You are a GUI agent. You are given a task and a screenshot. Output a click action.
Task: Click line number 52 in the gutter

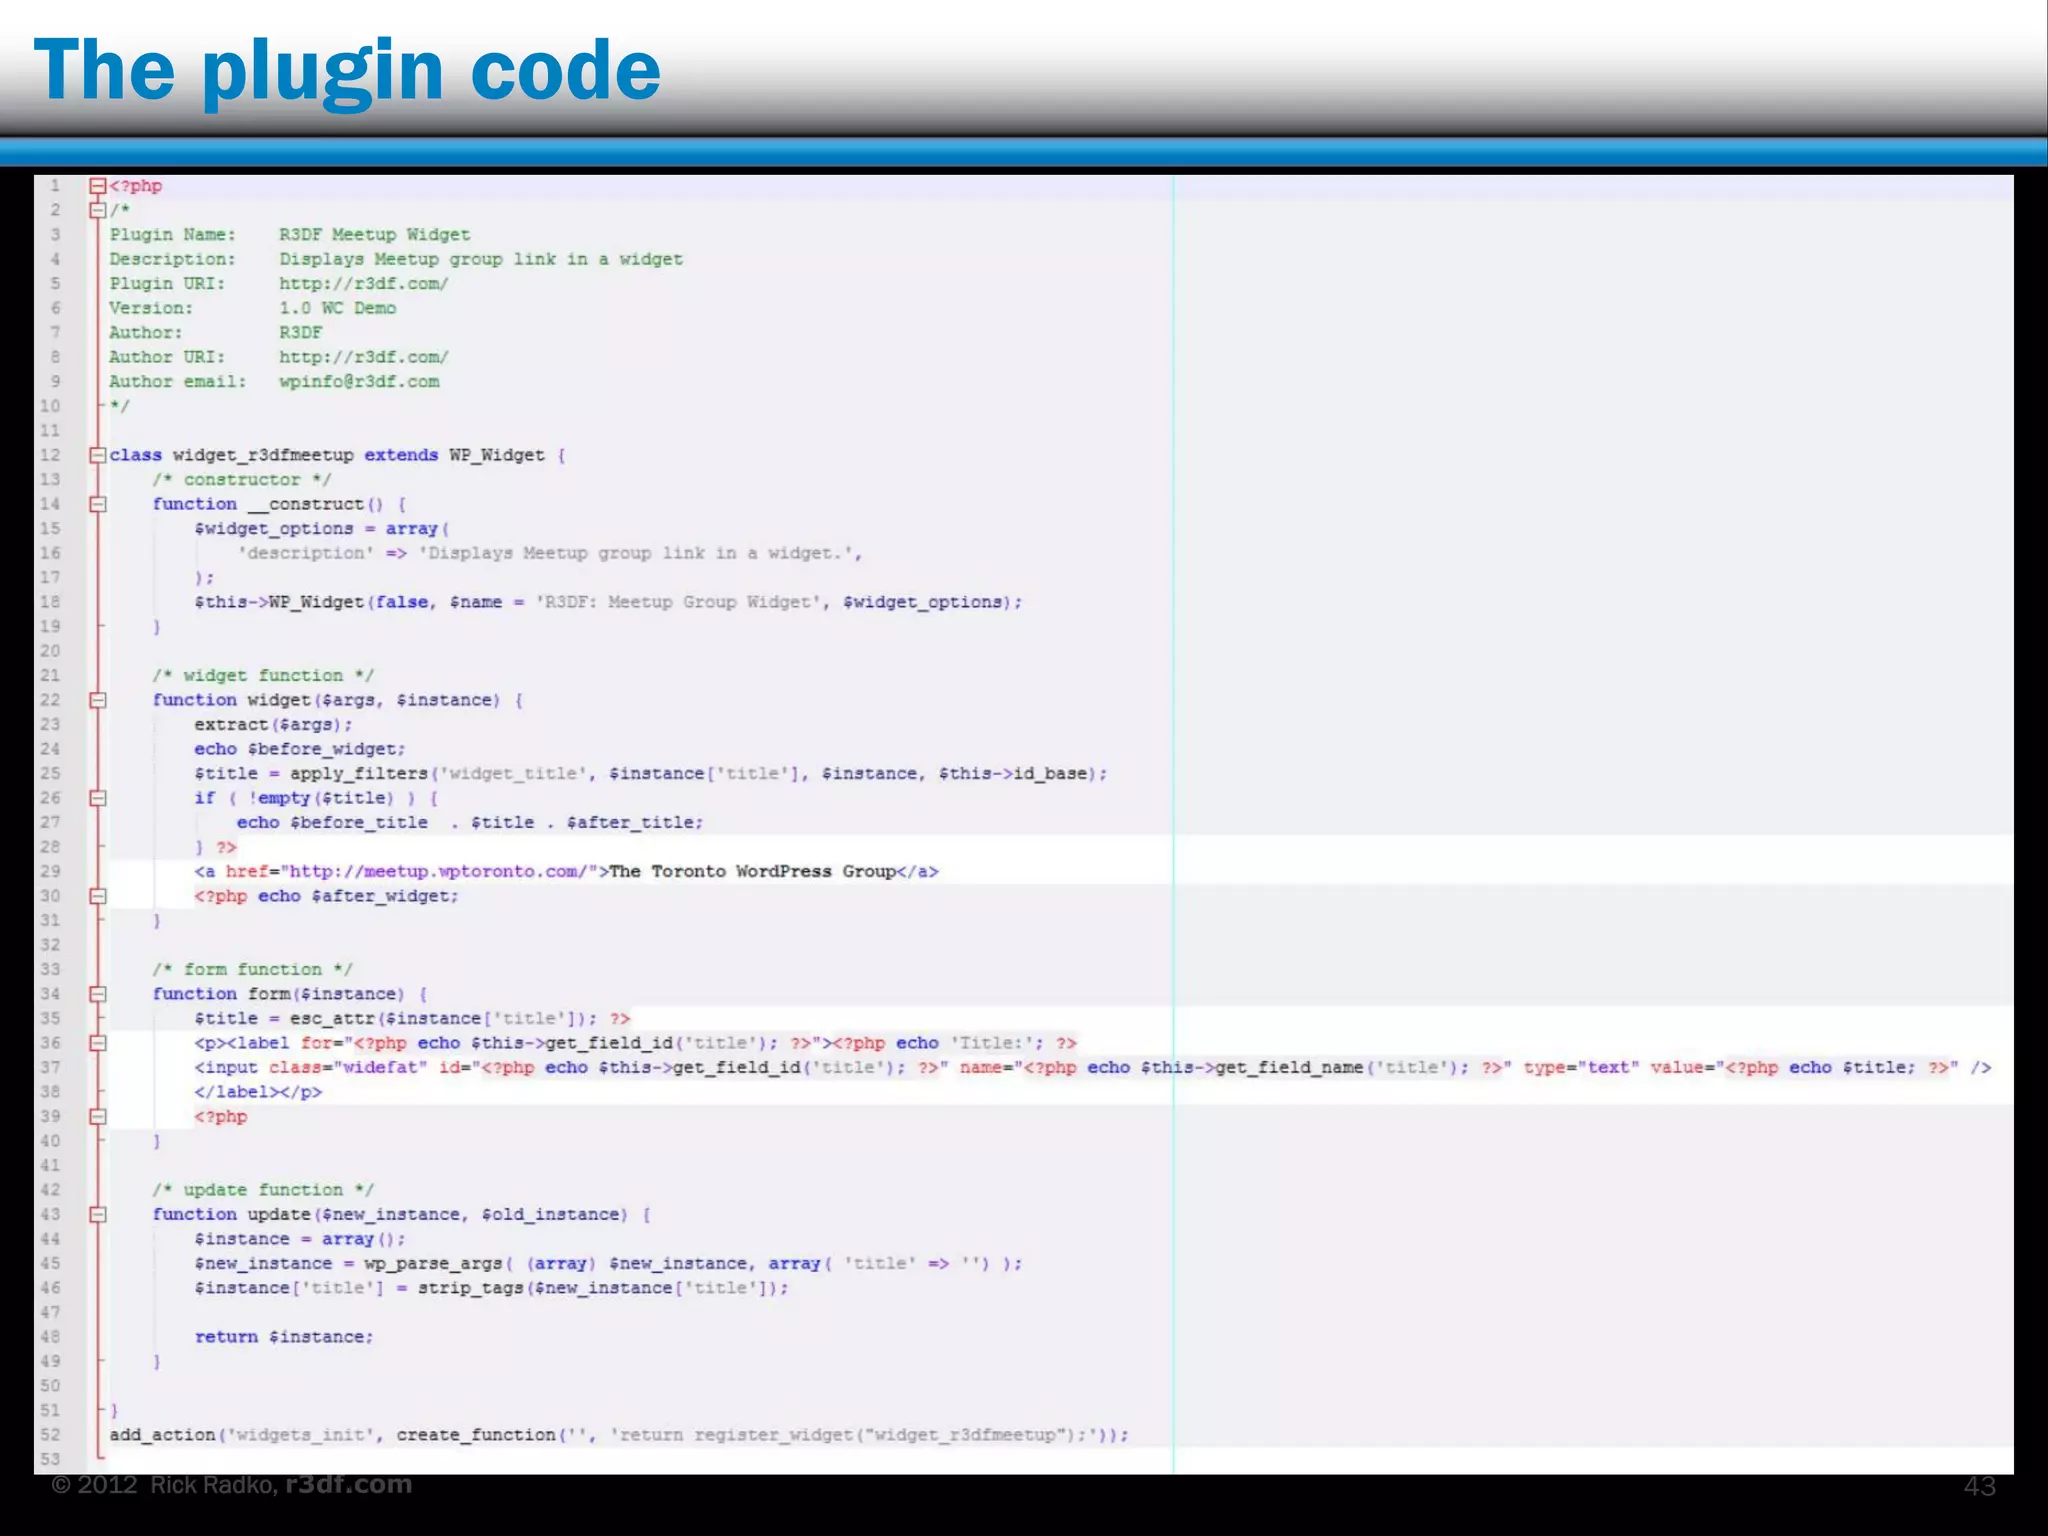pyautogui.click(x=50, y=1435)
